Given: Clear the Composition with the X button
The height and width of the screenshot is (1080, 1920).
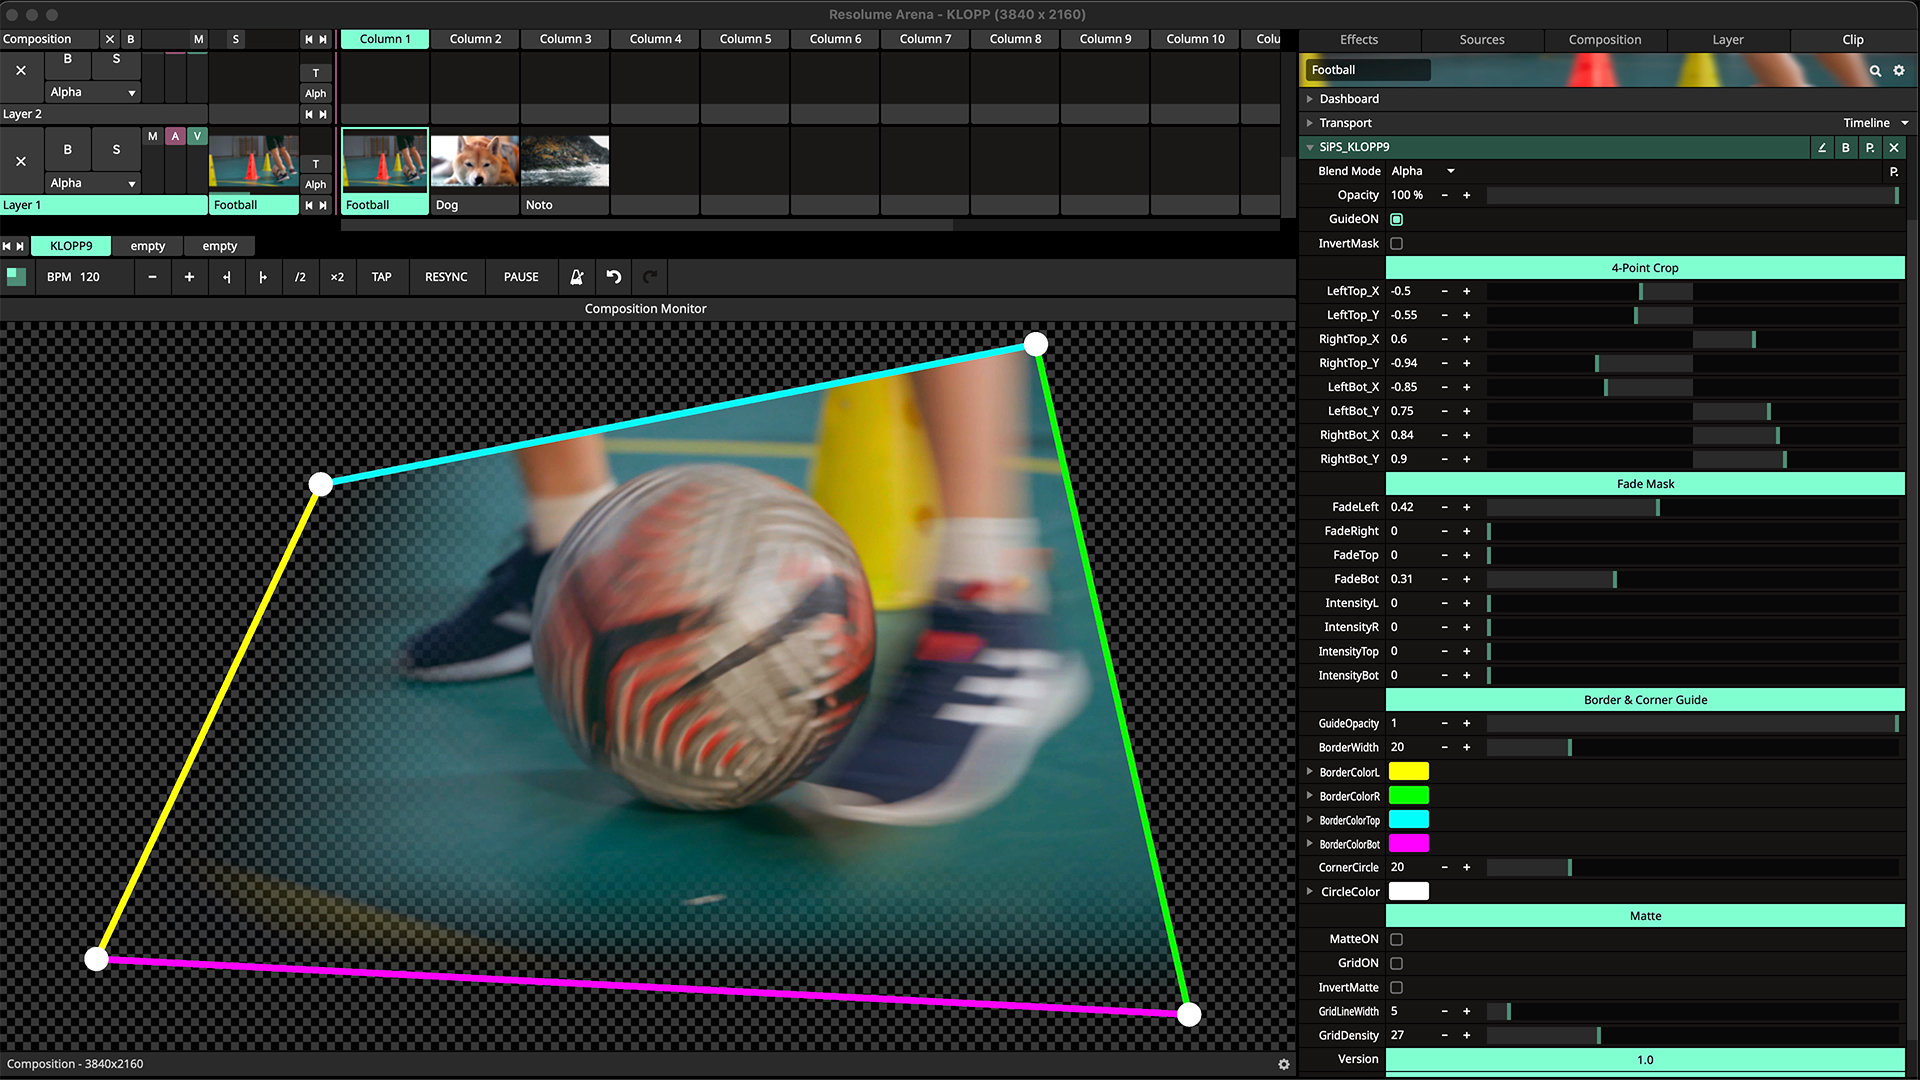Looking at the screenshot, I should click(110, 39).
